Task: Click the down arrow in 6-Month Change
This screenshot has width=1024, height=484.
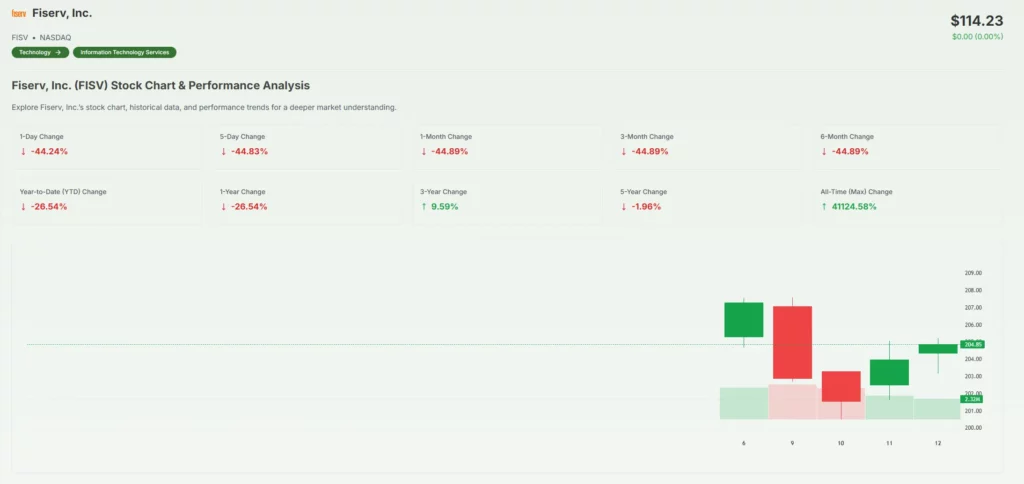Action: 824,152
